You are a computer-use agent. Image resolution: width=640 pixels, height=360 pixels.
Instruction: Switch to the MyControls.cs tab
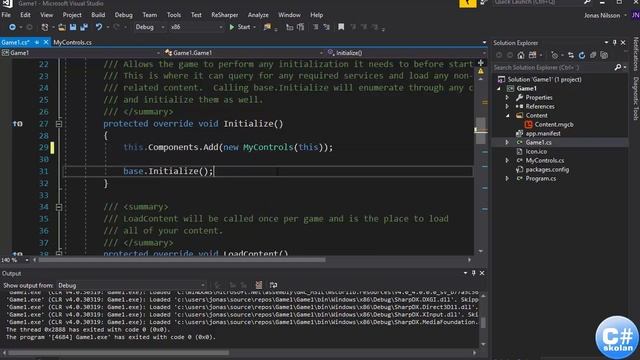point(72,42)
